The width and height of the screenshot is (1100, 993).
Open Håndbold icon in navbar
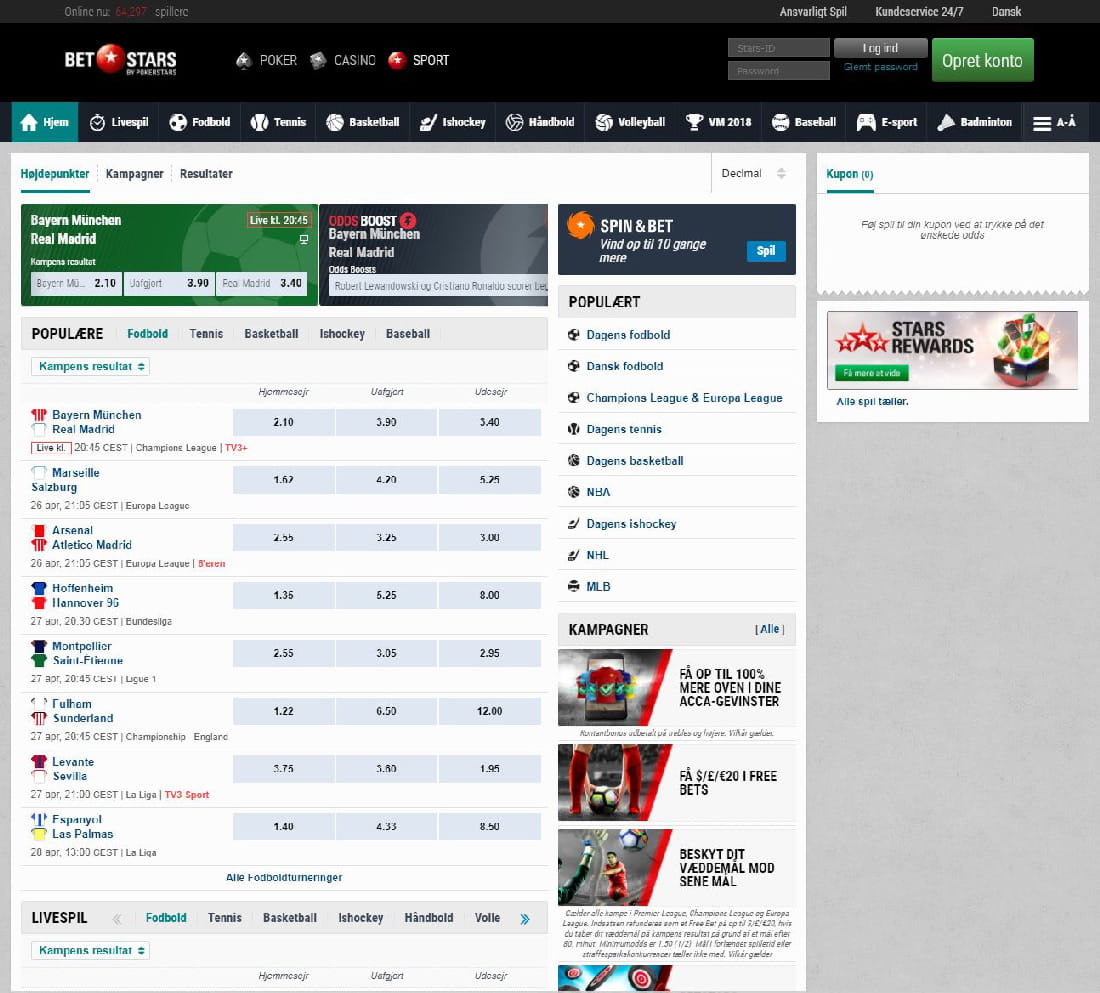point(514,122)
